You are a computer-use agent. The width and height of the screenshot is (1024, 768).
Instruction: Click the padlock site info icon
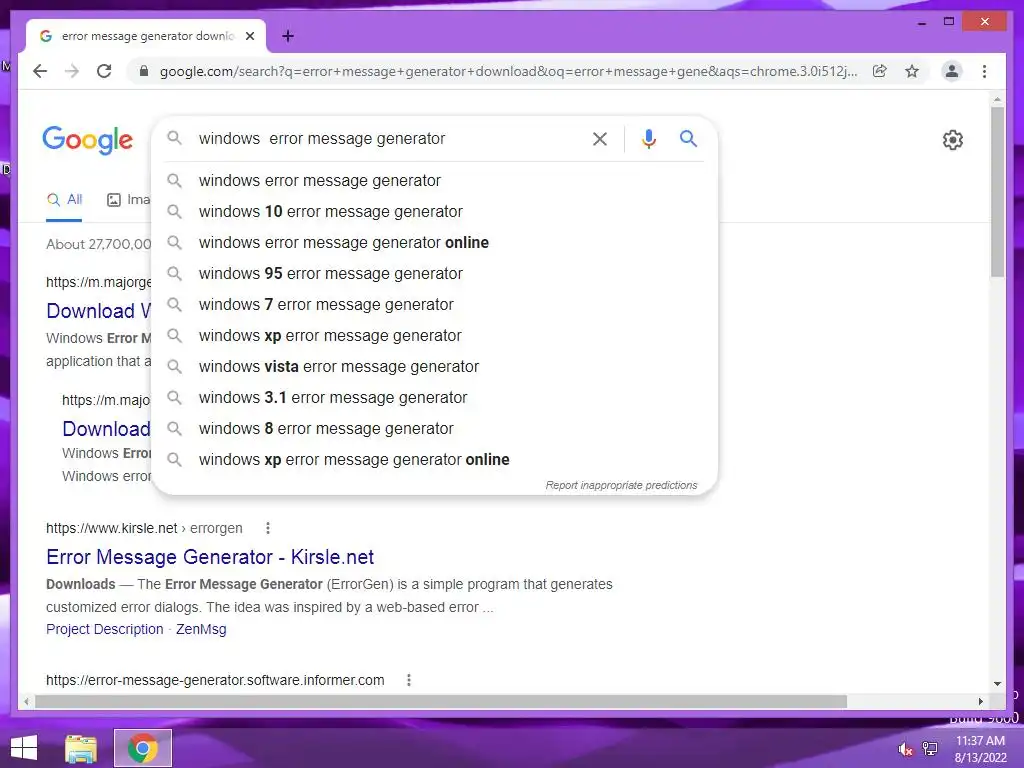(144, 71)
